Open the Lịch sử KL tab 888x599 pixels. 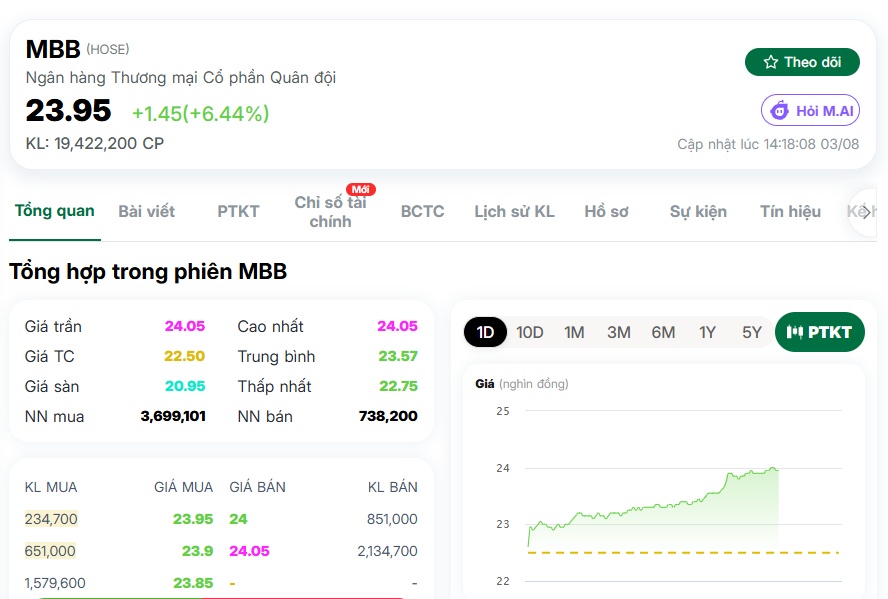tap(514, 211)
